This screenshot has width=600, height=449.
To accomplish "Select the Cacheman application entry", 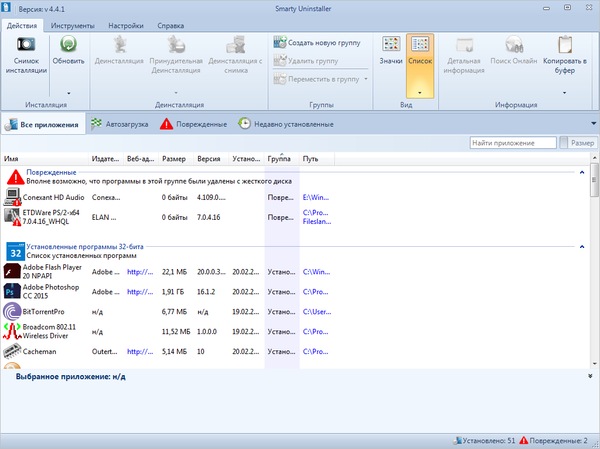I will click(40, 352).
